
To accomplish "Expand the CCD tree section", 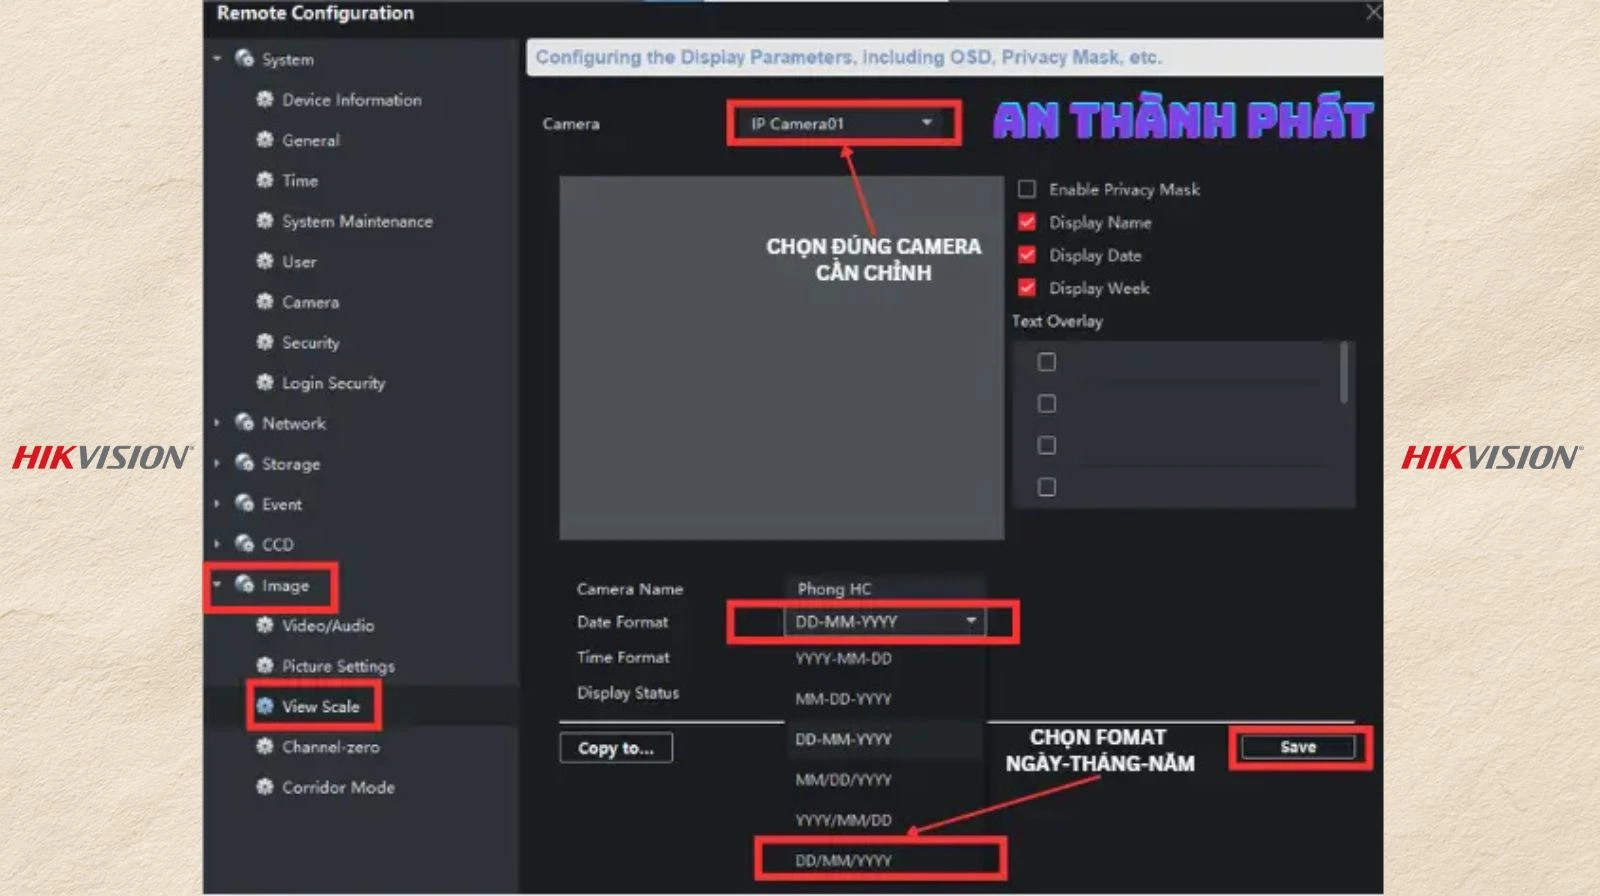I will (217, 544).
